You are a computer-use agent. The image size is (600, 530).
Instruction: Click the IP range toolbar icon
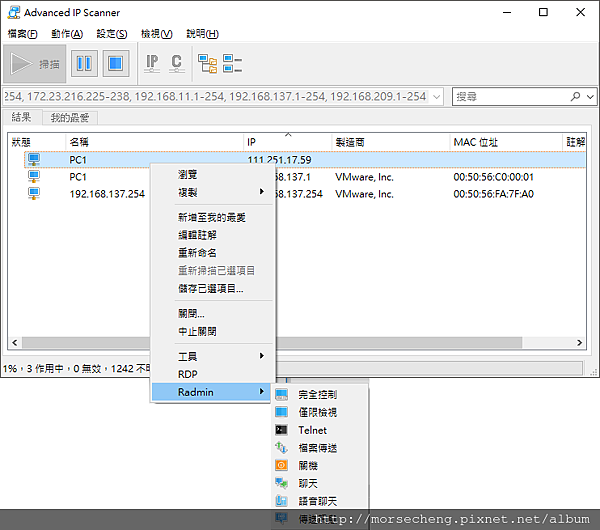(152, 64)
